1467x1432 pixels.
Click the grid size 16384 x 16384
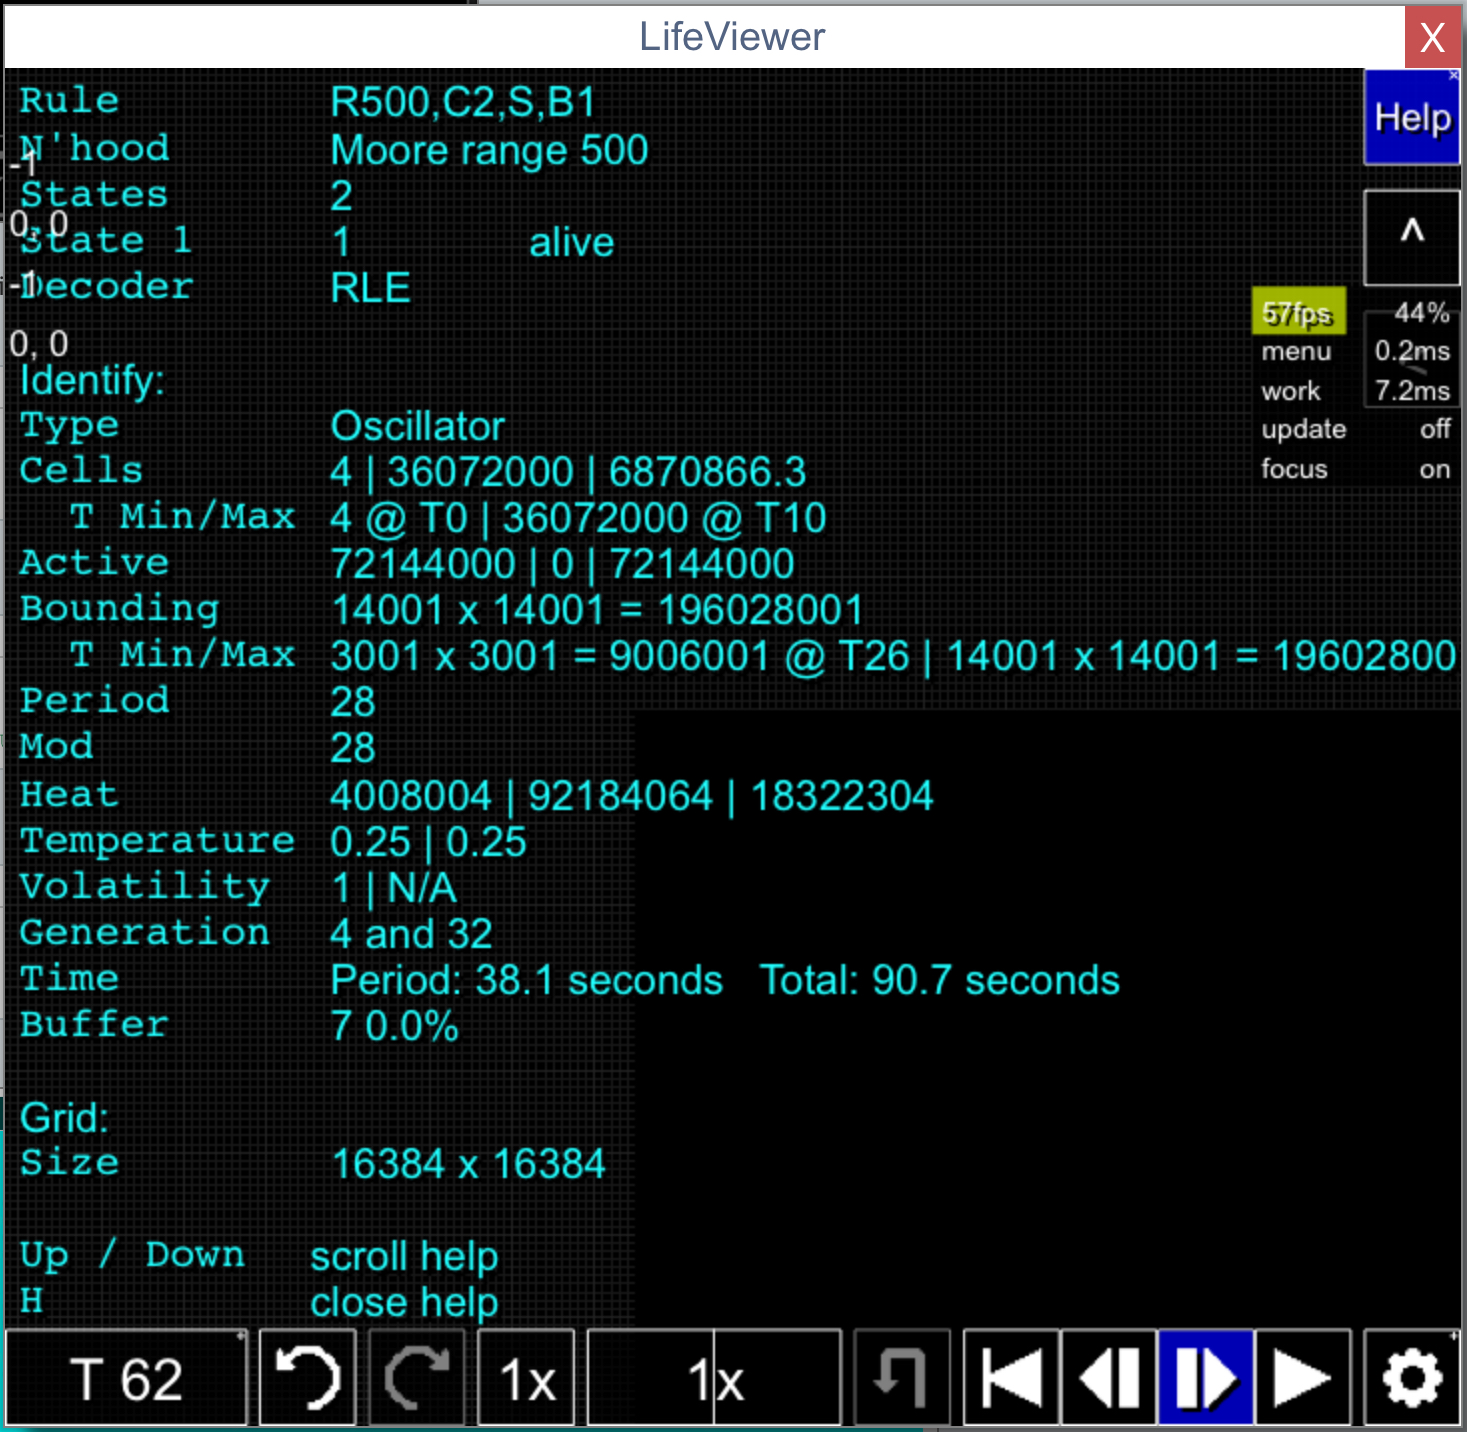tap(468, 1164)
